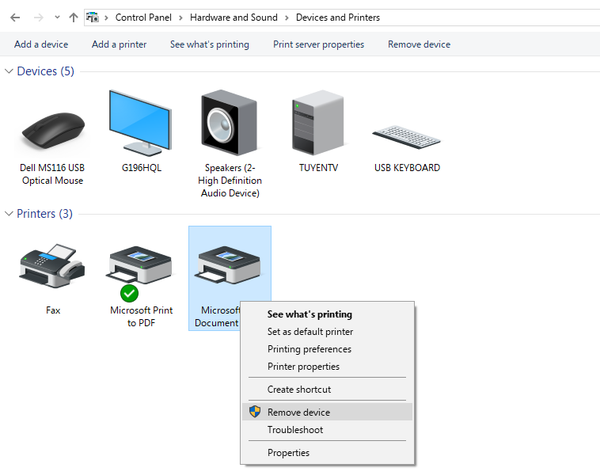This screenshot has height=472, width=600.
Task: Click the 'Fax' label
Action: click(53, 310)
